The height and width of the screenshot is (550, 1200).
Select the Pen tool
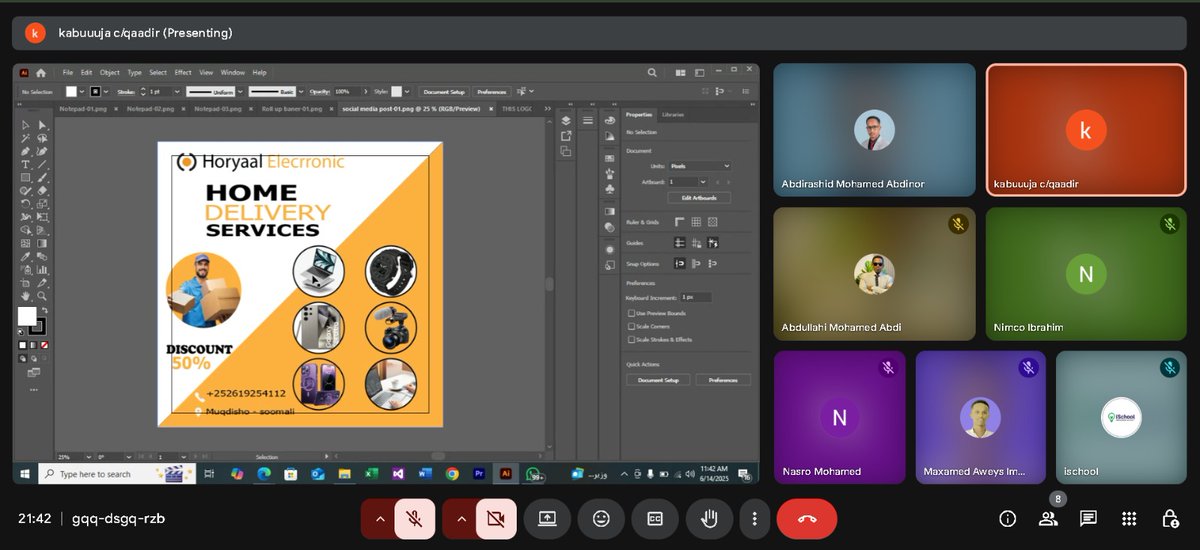(x=26, y=151)
